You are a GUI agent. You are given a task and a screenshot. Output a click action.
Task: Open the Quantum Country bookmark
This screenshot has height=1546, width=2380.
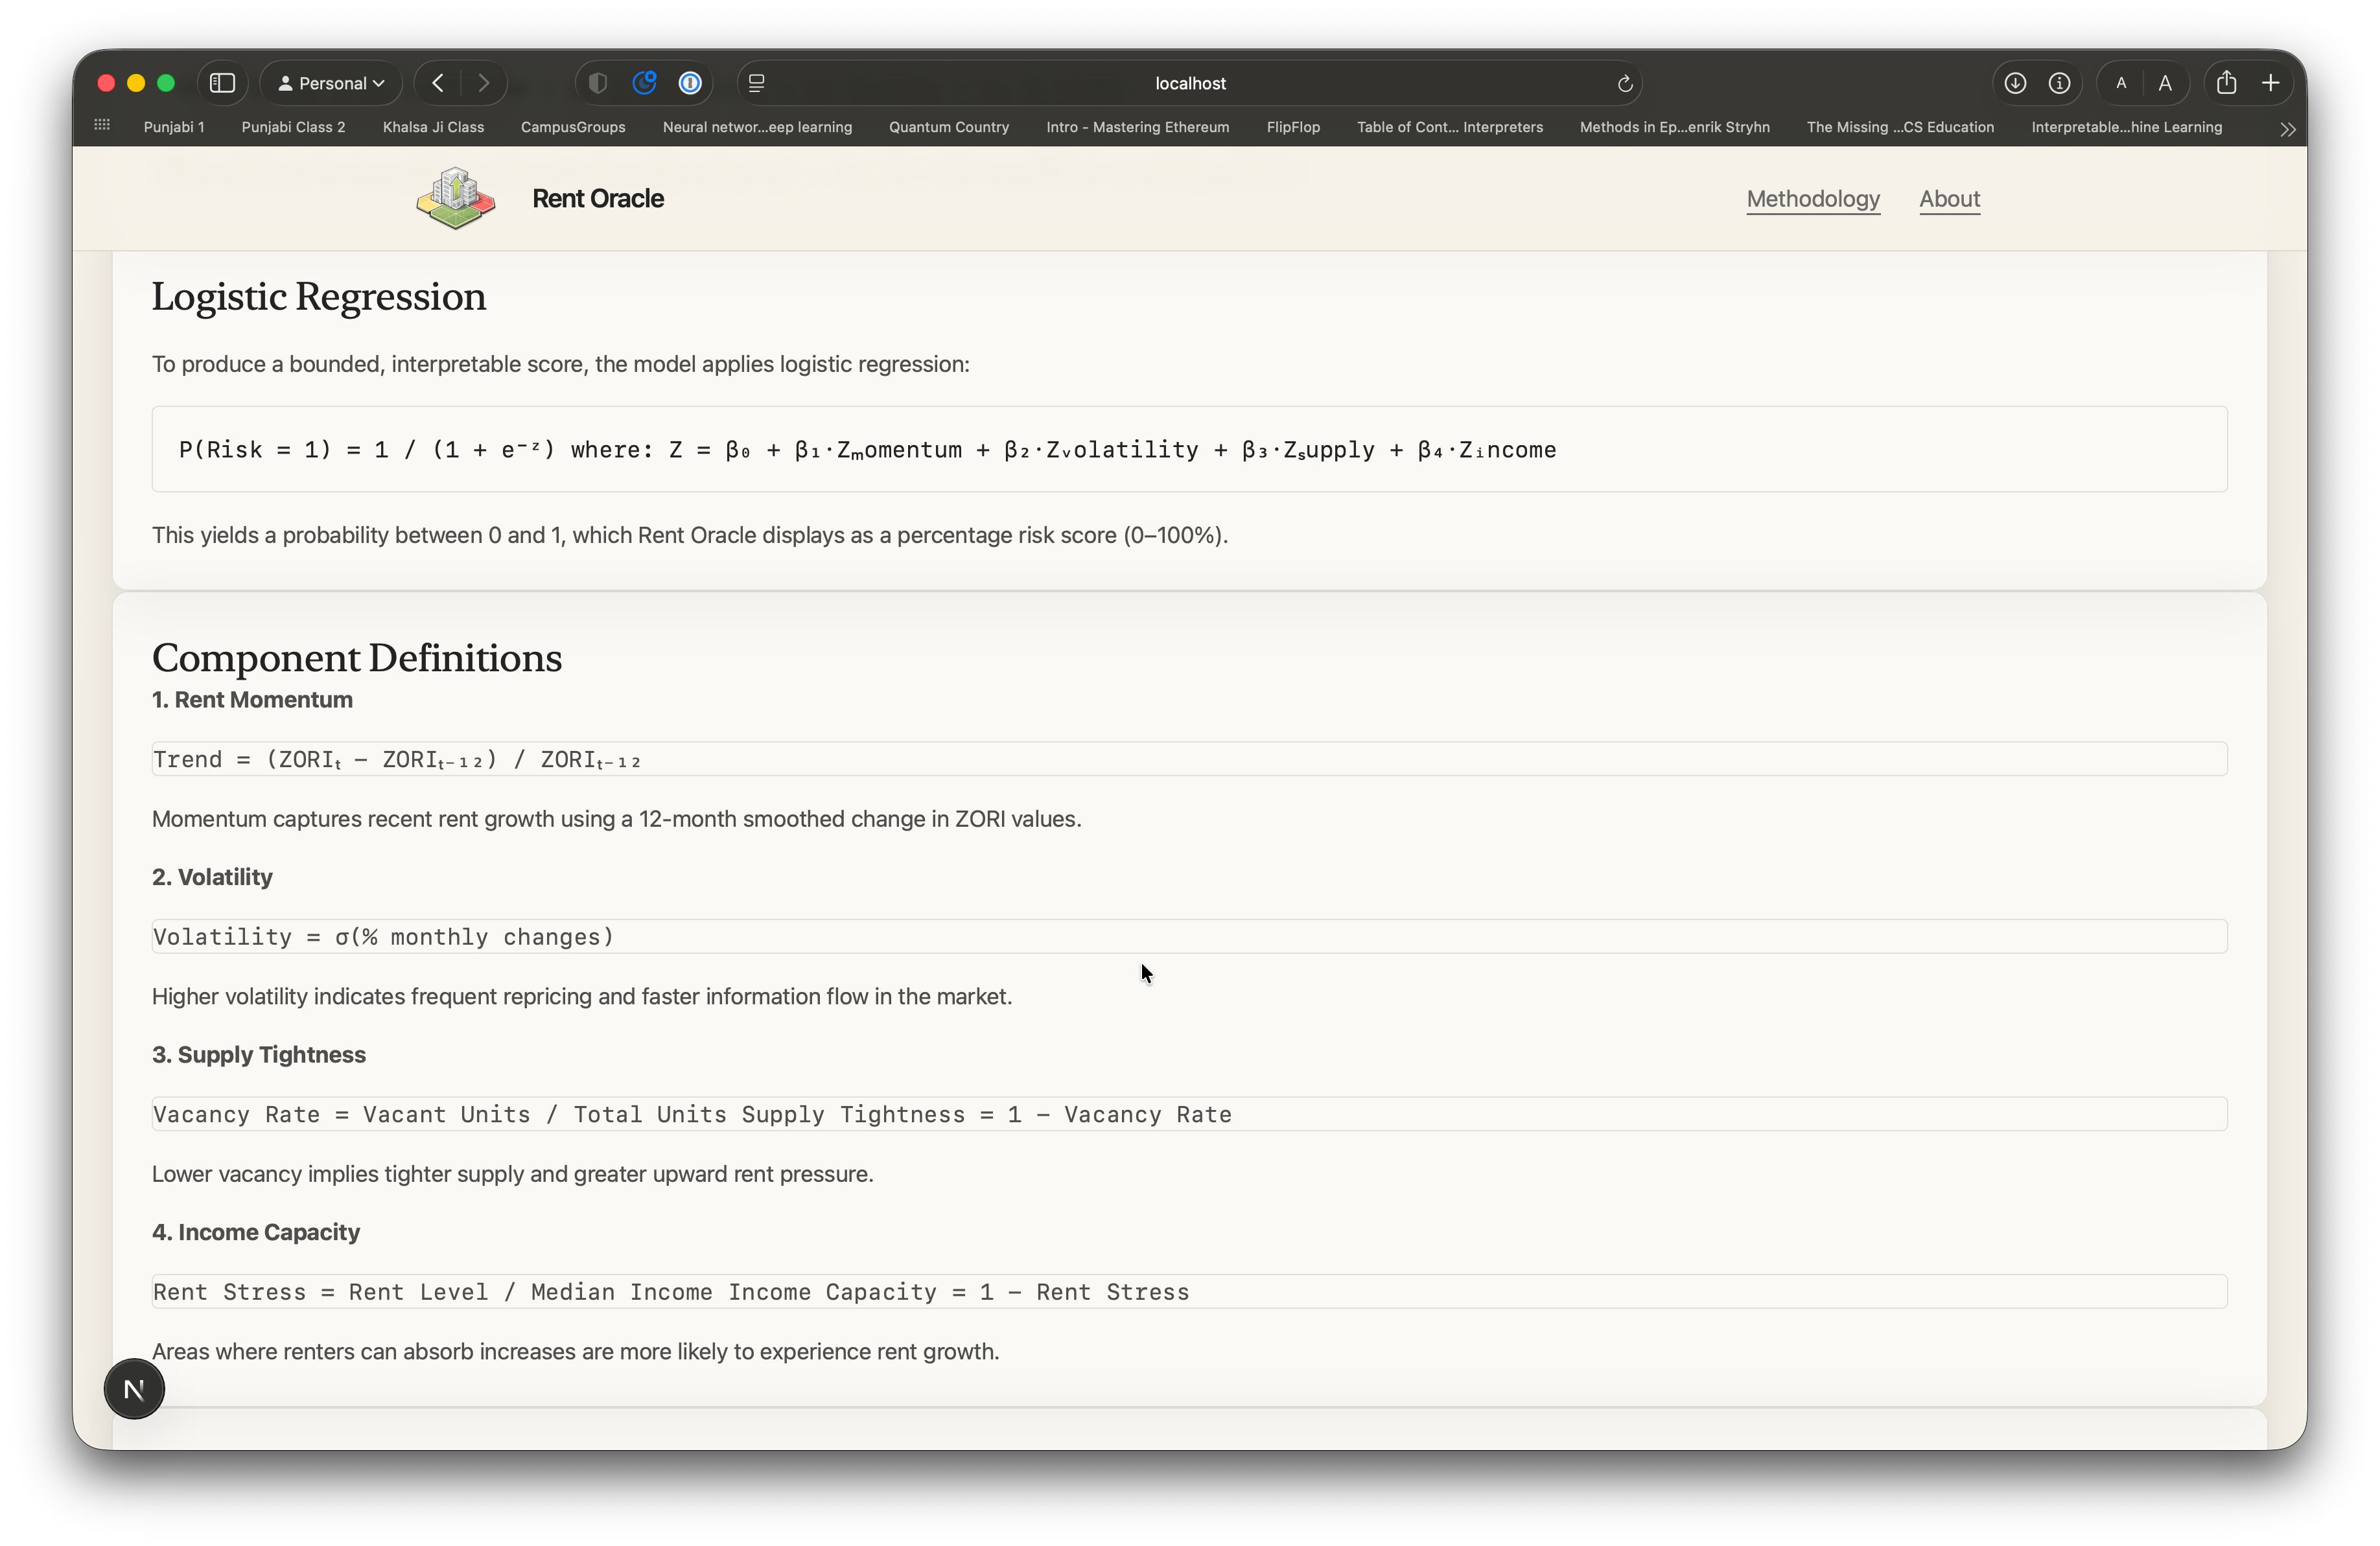948,127
